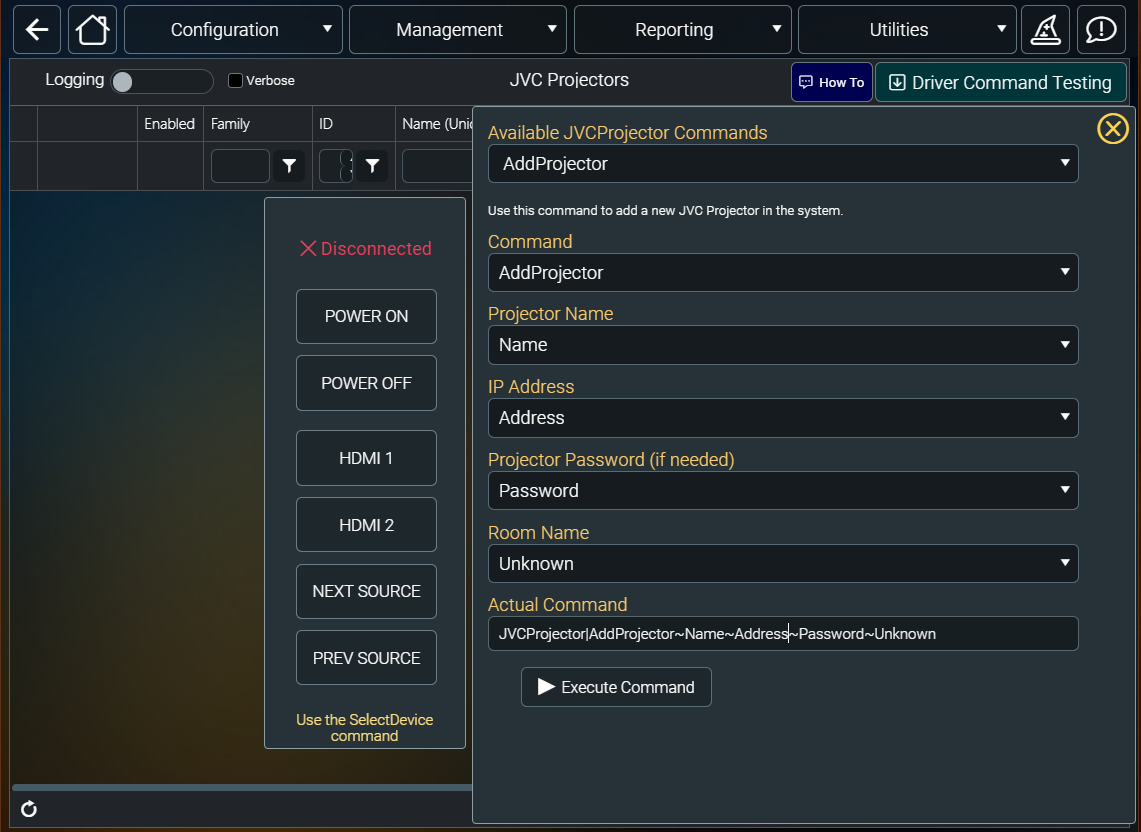Screen dimensions: 1141x832
Task: Launch the wizard hat icon
Action: (x=1046, y=30)
